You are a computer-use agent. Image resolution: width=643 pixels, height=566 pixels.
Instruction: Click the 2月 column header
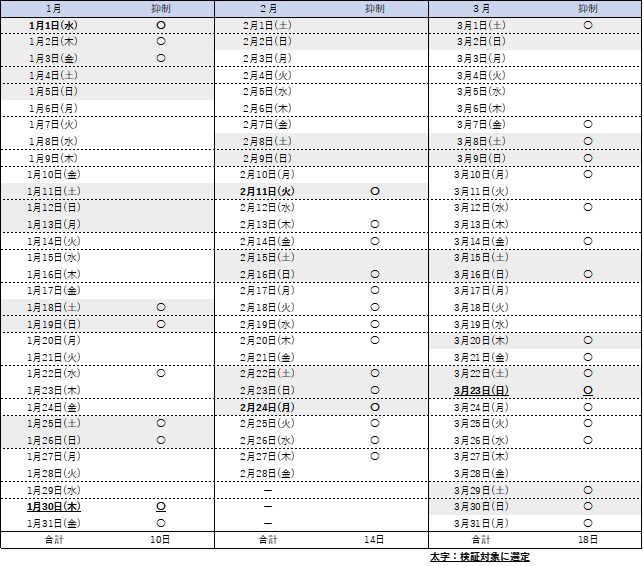click(267, 8)
